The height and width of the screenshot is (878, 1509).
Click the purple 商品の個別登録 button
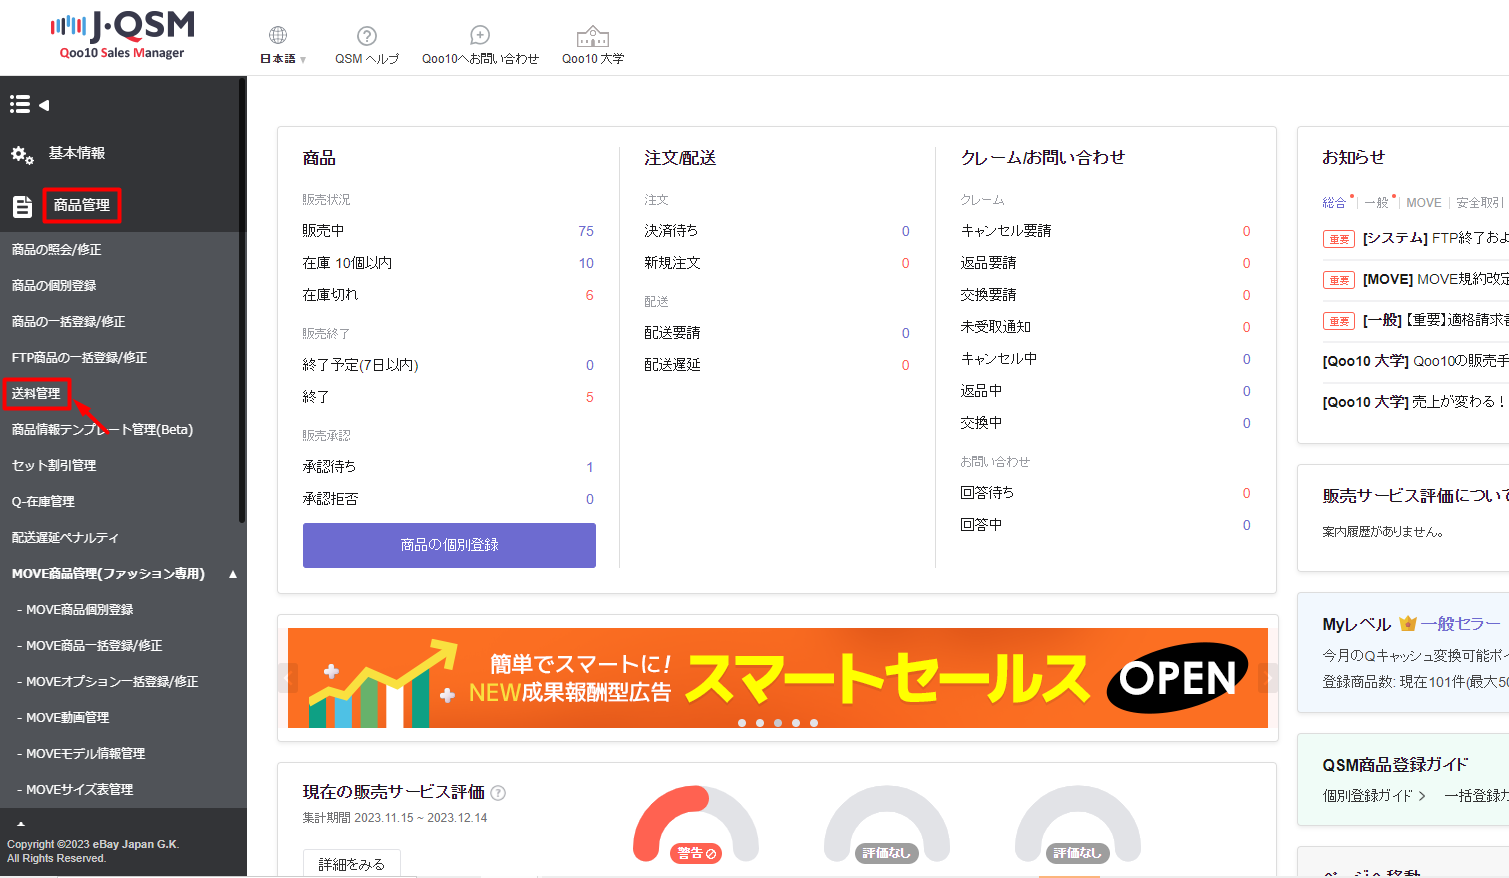(449, 545)
